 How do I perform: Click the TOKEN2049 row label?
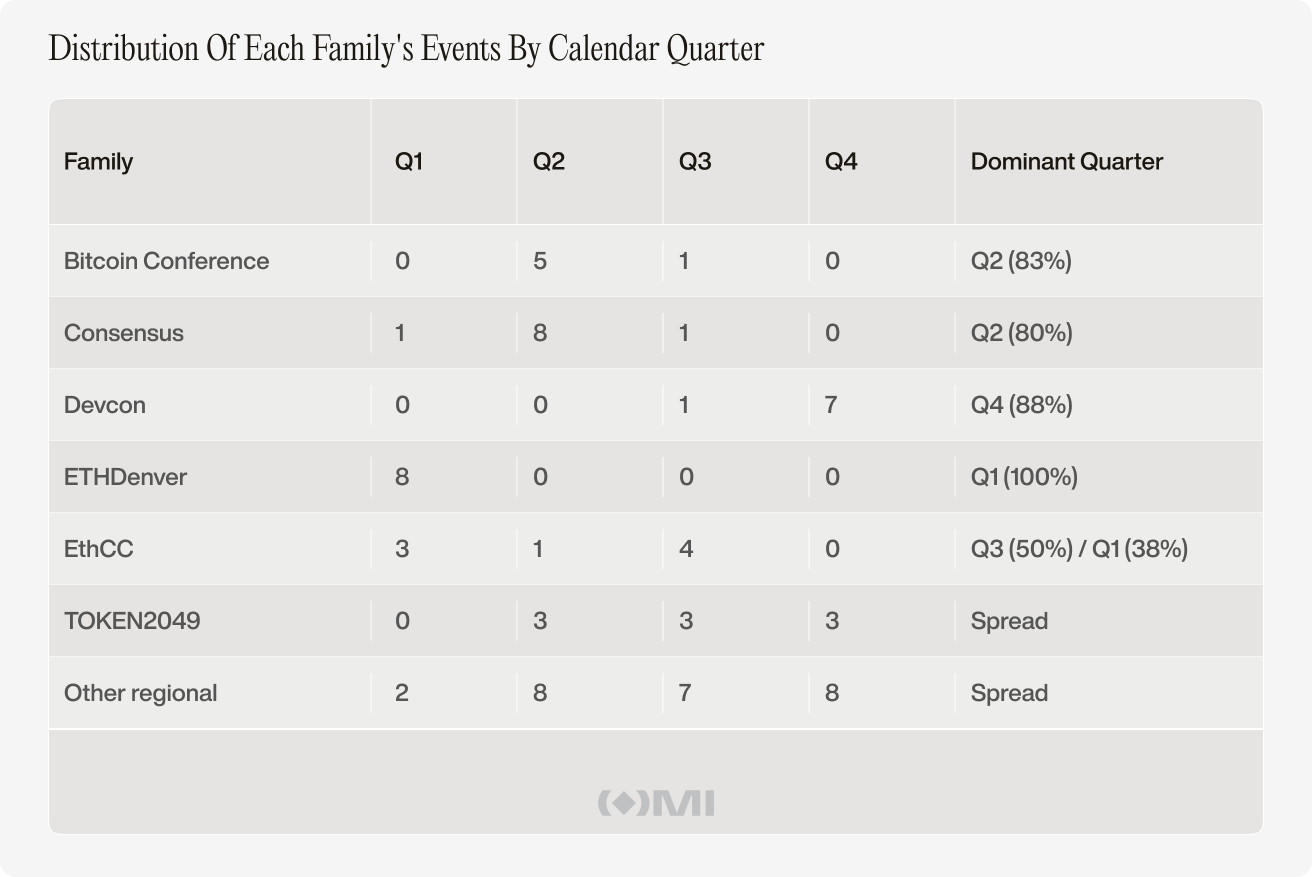(132, 621)
